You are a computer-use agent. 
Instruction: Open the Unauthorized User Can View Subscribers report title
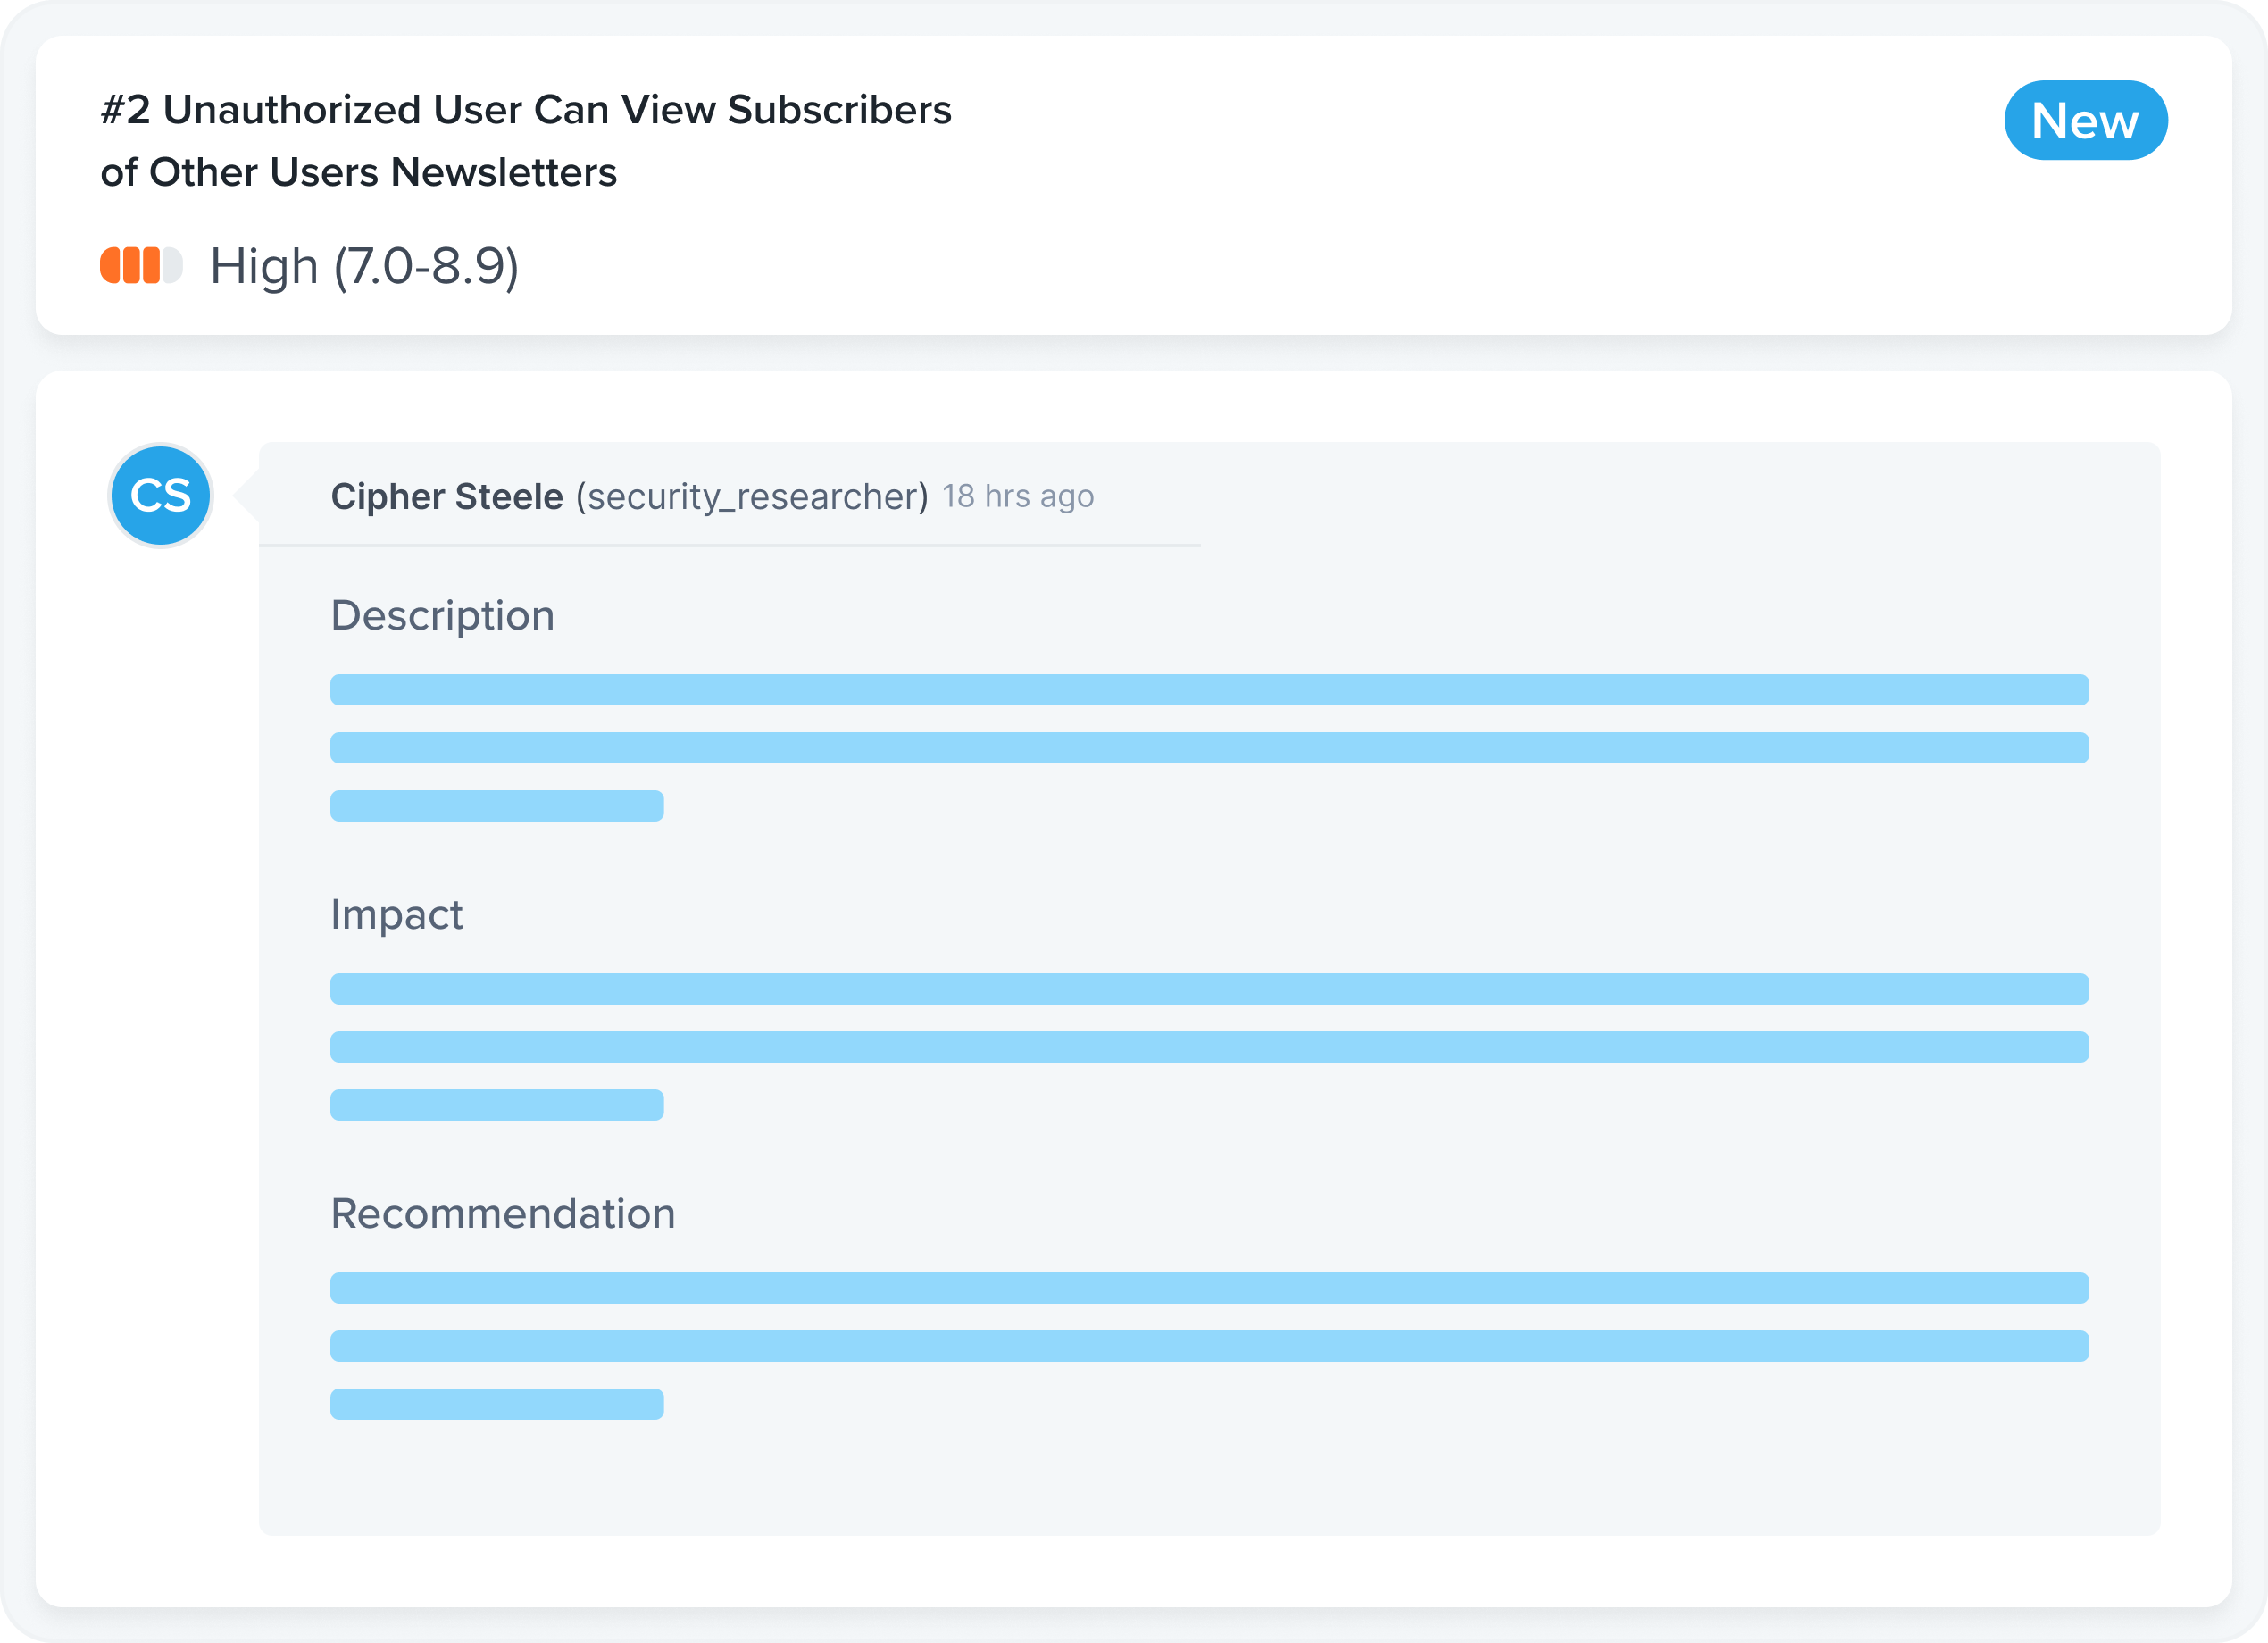[526, 141]
